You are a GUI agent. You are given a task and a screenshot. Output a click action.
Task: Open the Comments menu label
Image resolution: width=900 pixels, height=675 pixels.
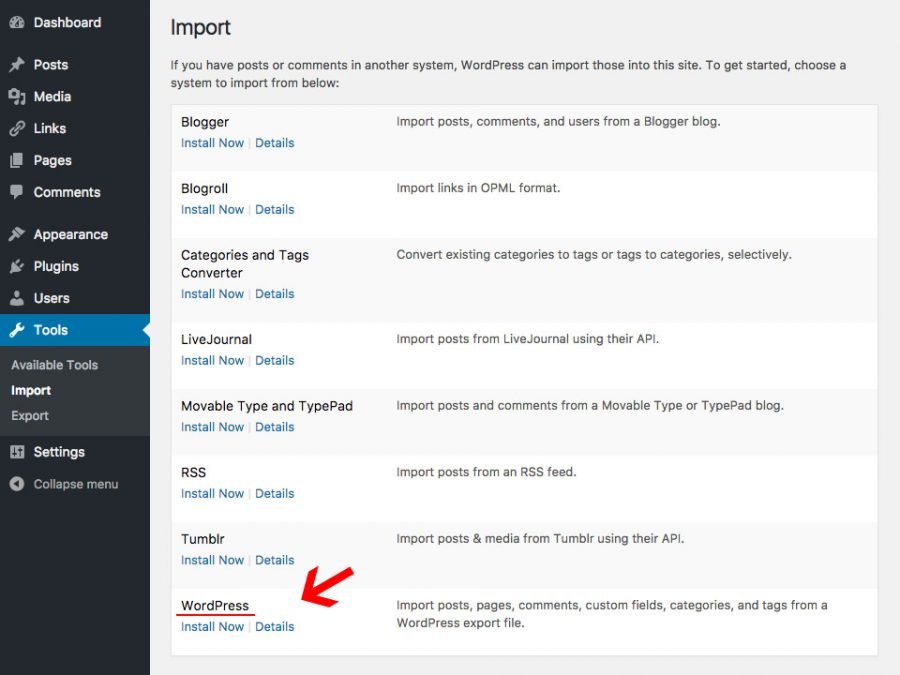pos(67,192)
